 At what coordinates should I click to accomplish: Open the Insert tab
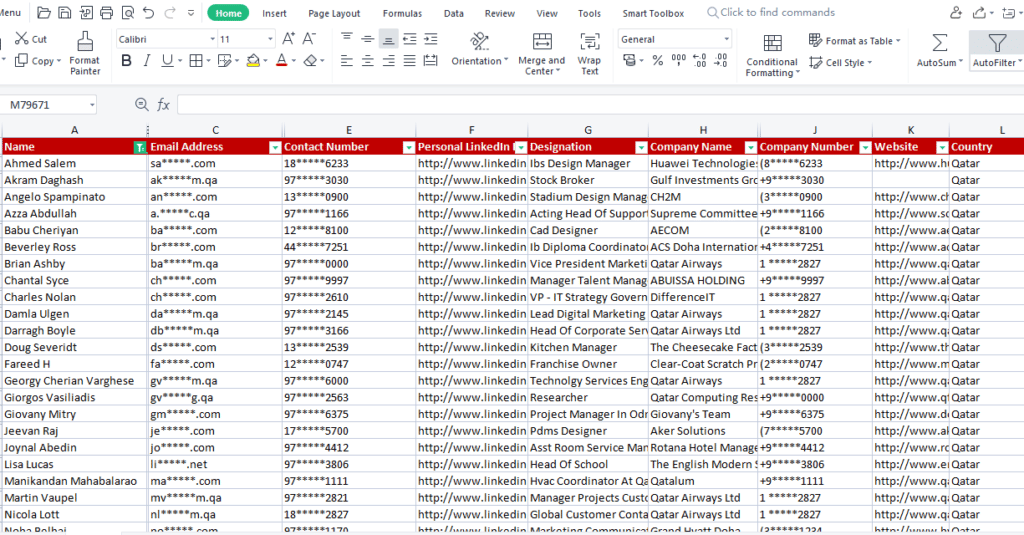pyautogui.click(x=274, y=13)
